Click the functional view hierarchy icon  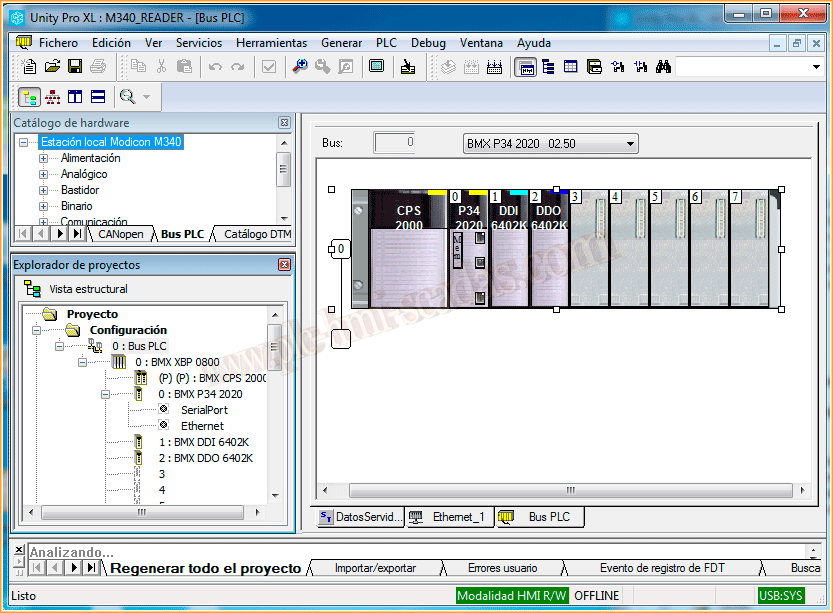coord(52,96)
